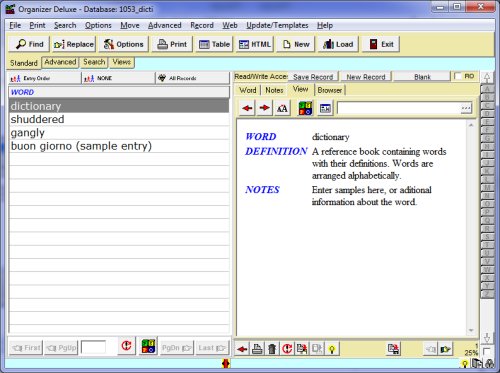Toggle the RO read-only checkbox
The height and width of the screenshot is (373, 500).
[459, 76]
